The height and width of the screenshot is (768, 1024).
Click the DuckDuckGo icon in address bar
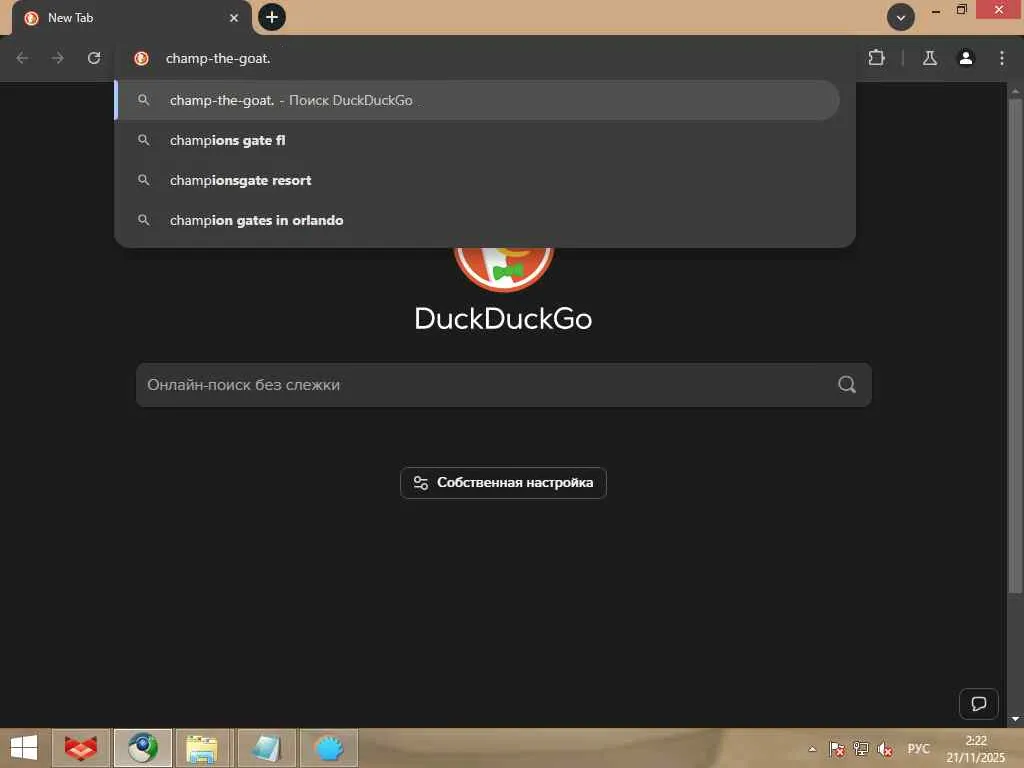click(x=141, y=59)
